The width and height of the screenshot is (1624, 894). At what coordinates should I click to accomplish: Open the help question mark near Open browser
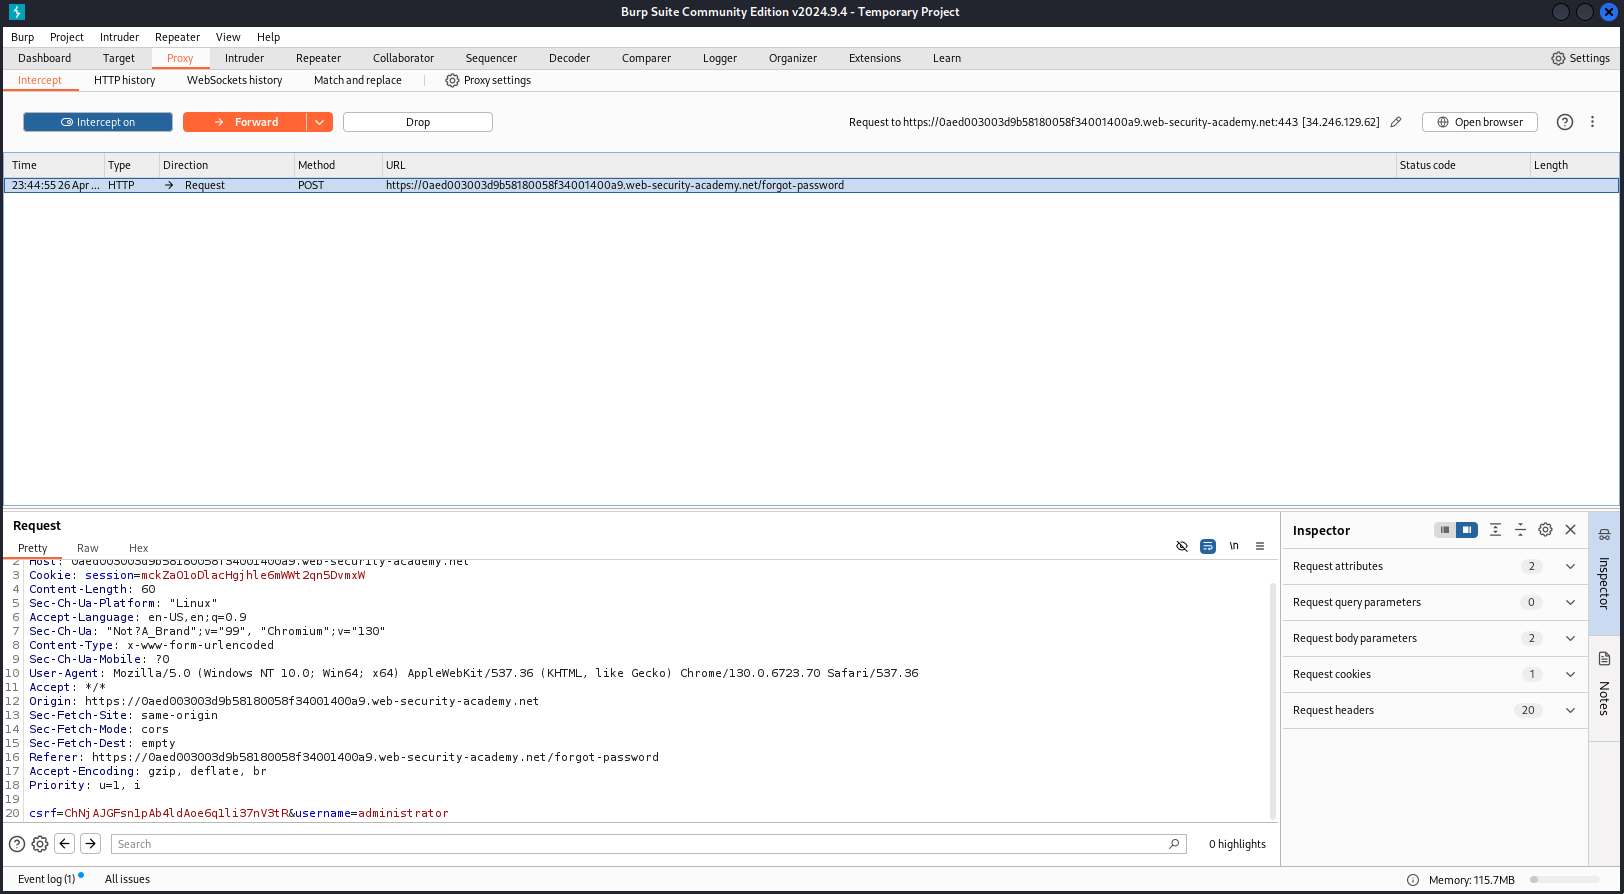click(x=1565, y=122)
